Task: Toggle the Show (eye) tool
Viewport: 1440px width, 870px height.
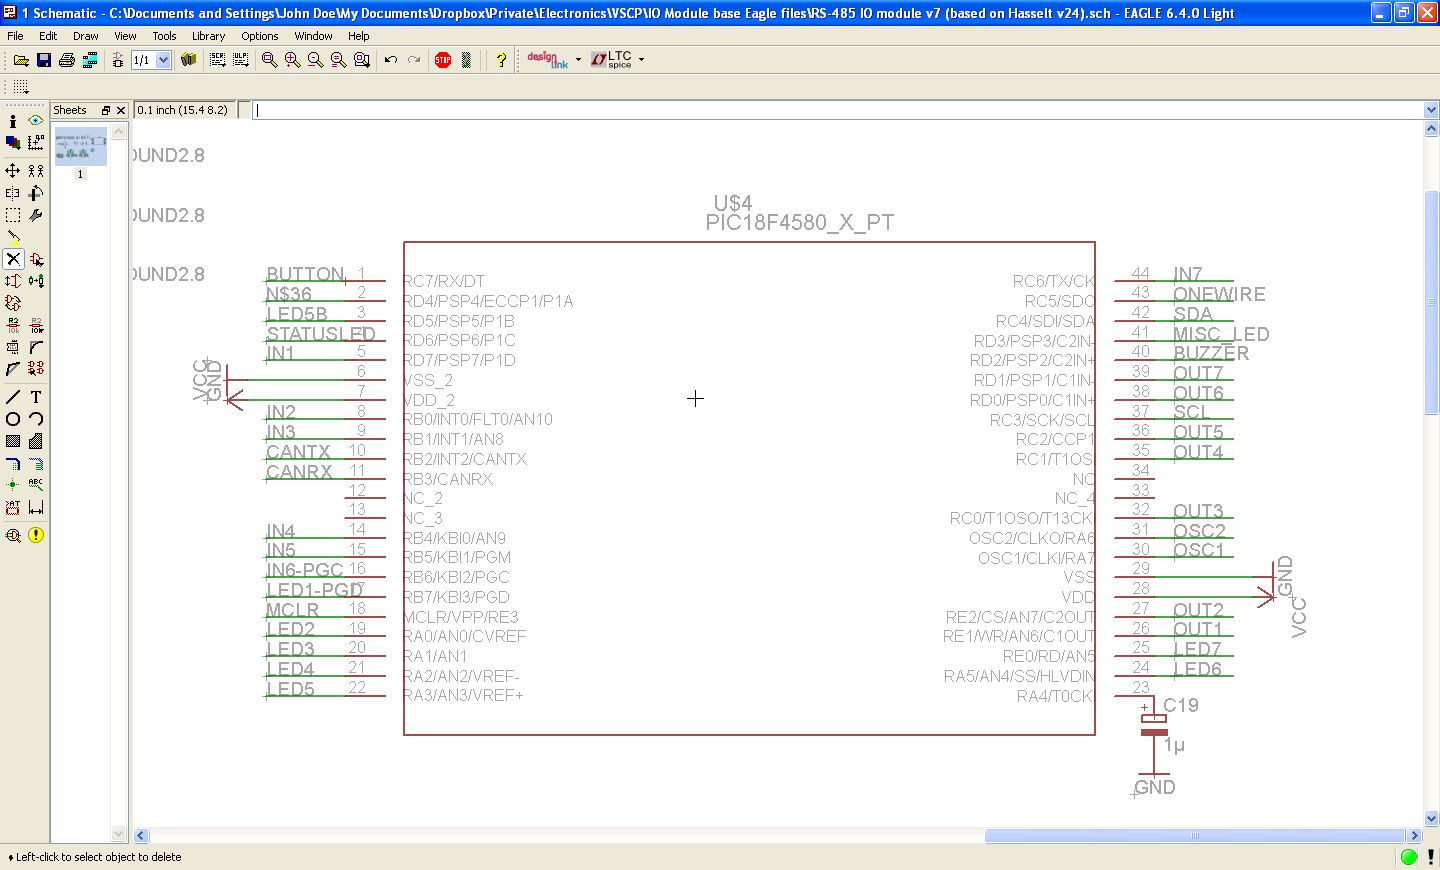Action: pos(36,121)
